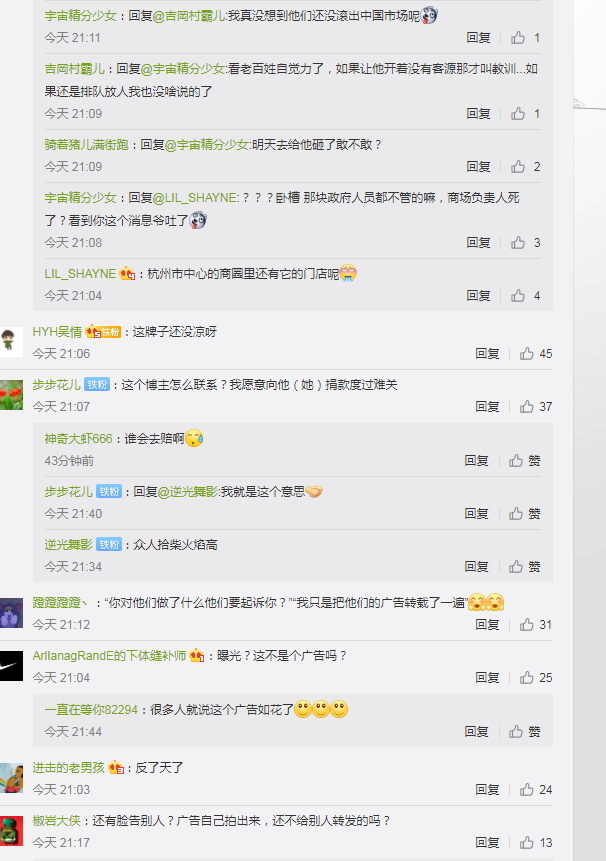Open 椒岩大侠's user profile name
Image resolution: width=606 pixels, height=861 pixels.
[x=56, y=820]
